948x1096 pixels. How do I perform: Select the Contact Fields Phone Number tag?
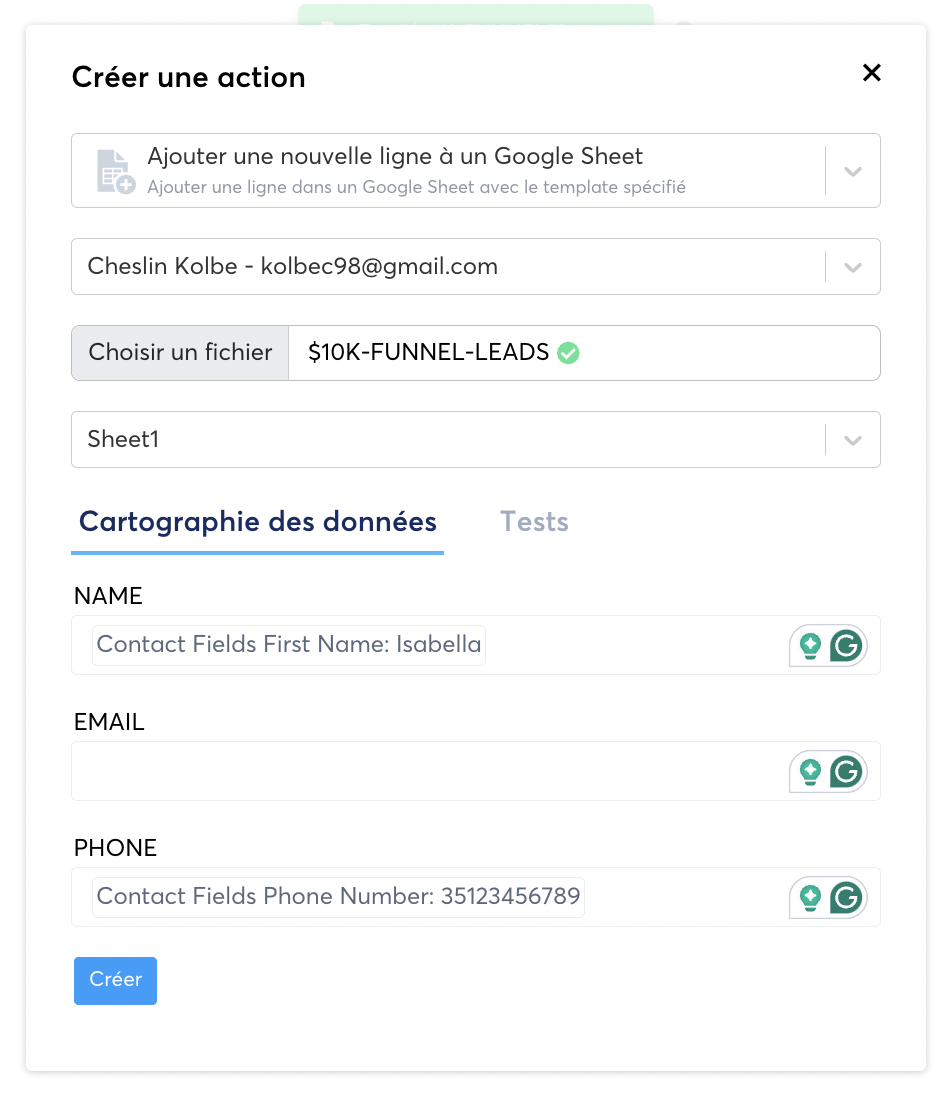tap(338, 897)
